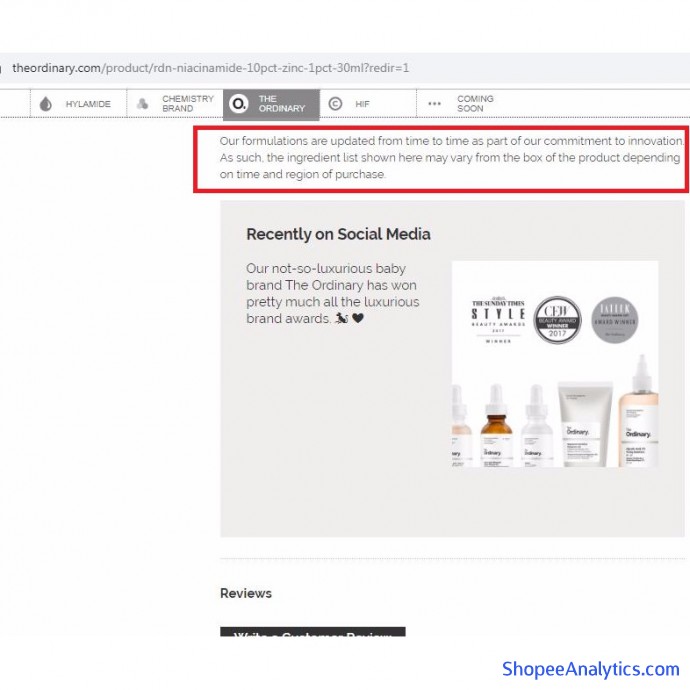The image size is (690, 690).
Task: Click the Reviews section heading
Action: 246,593
